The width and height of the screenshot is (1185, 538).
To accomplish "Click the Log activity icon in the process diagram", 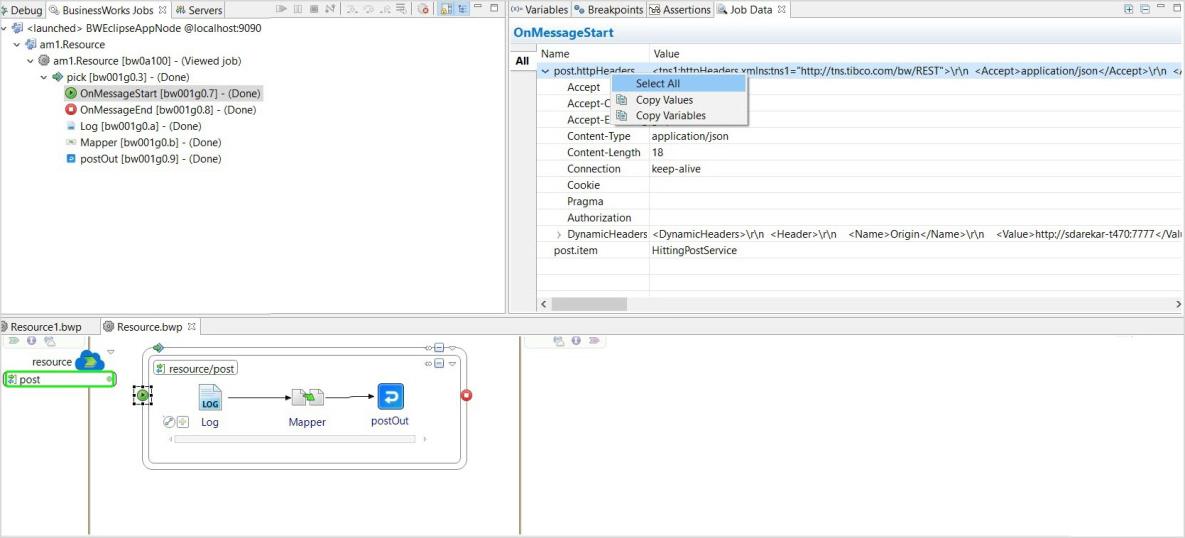I will click(210, 397).
